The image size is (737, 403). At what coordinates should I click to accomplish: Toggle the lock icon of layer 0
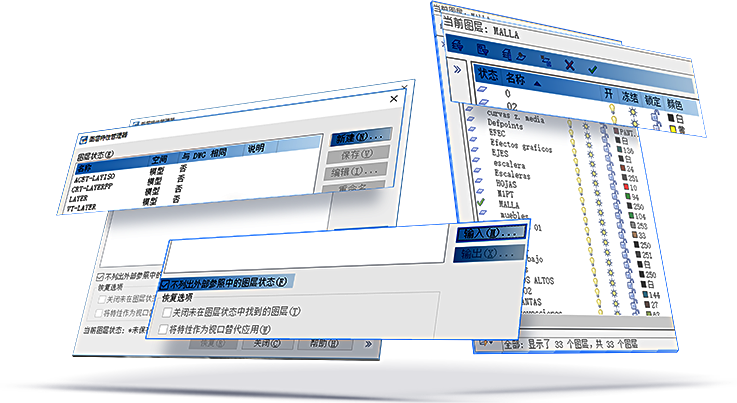655,116
